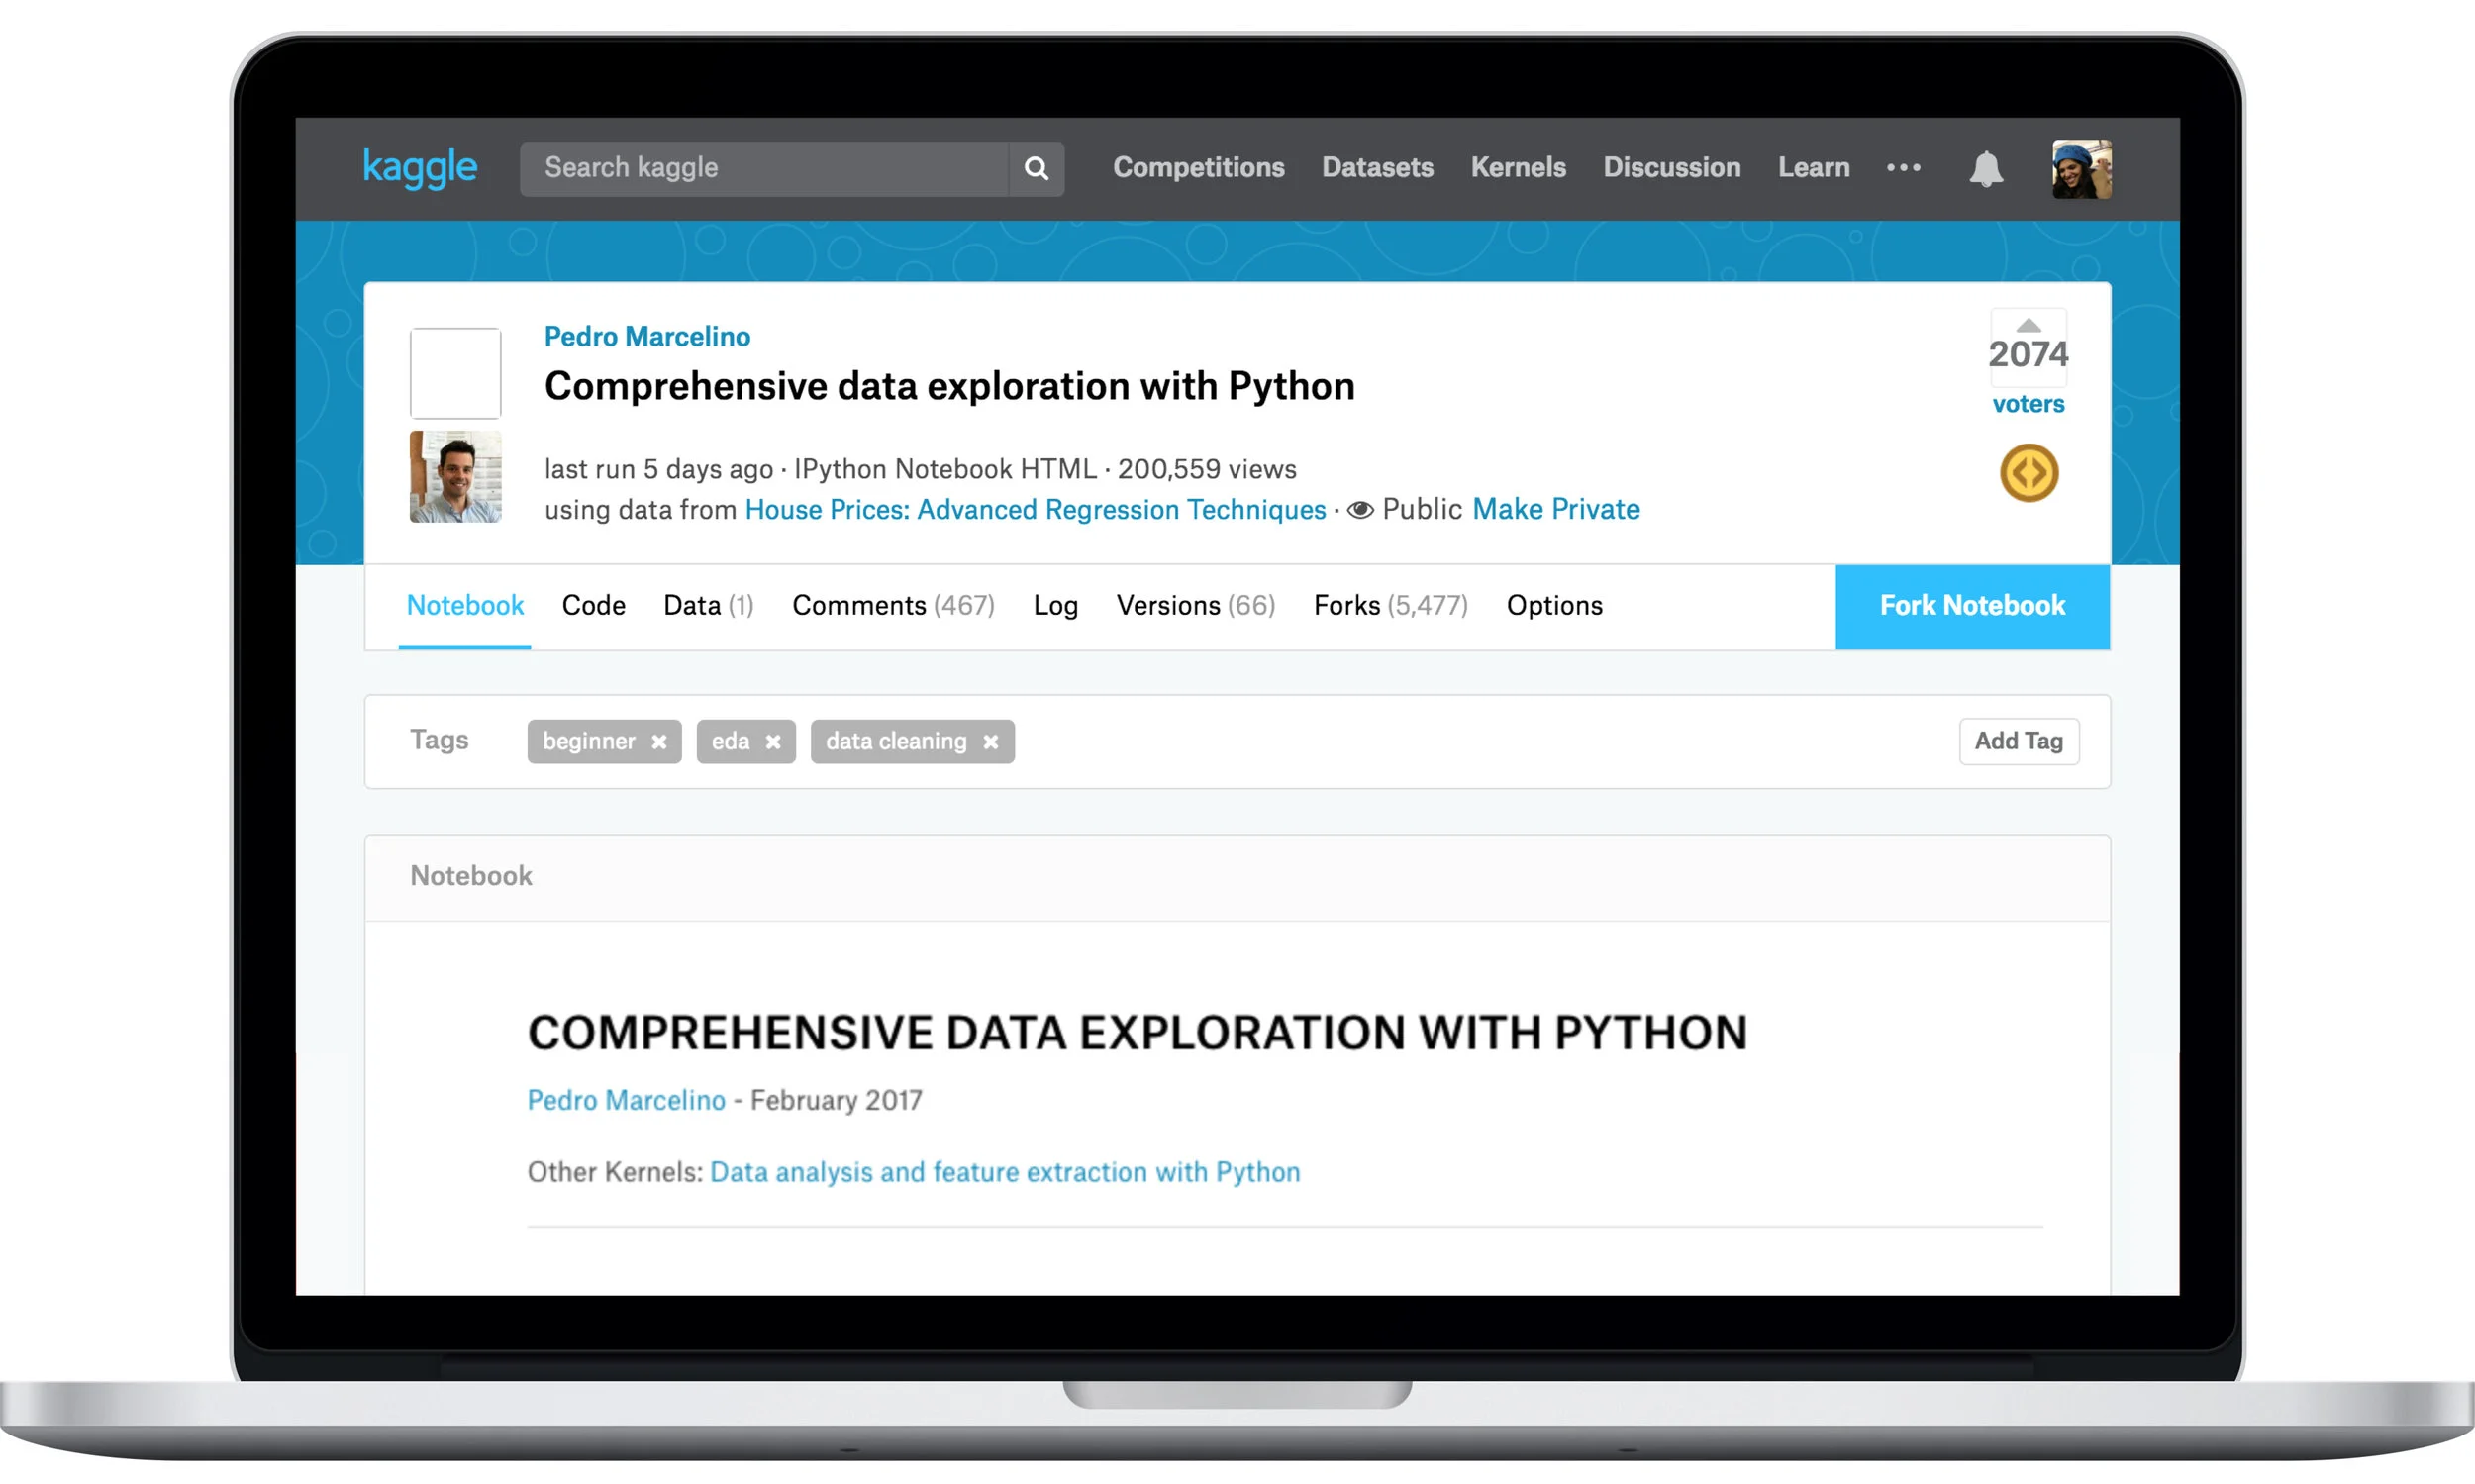Open Competitions in the top nav
The width and height of the screenshot is (2475, 1484).
[1198, 168]
